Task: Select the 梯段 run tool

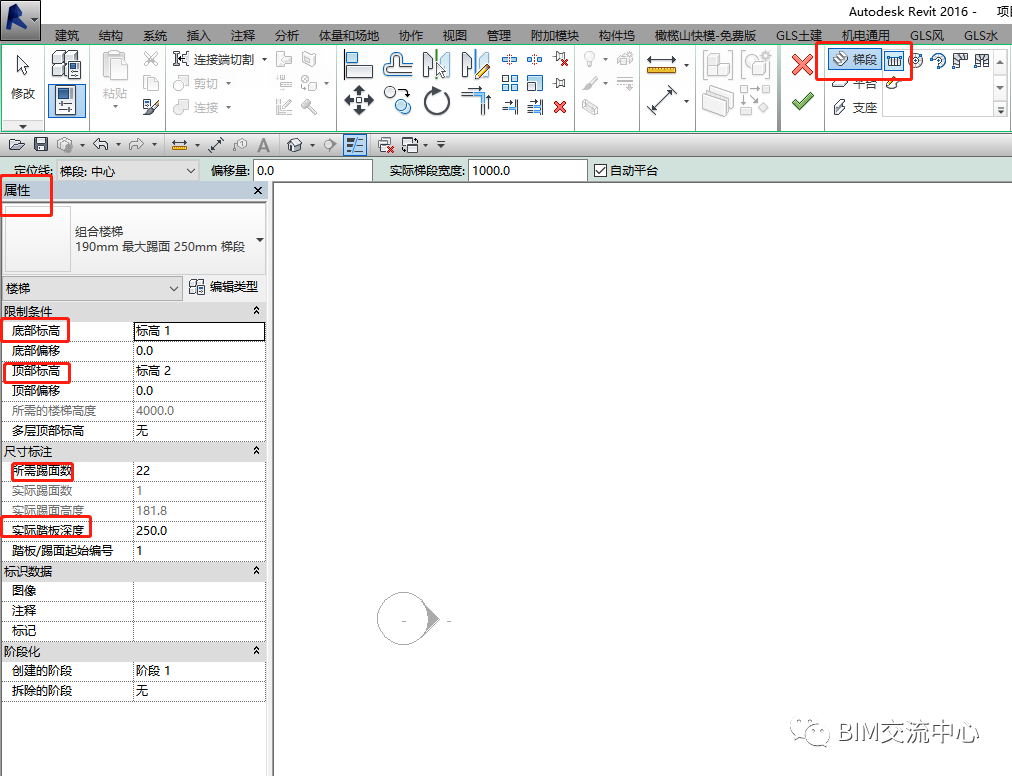Action: coord(855,60)
